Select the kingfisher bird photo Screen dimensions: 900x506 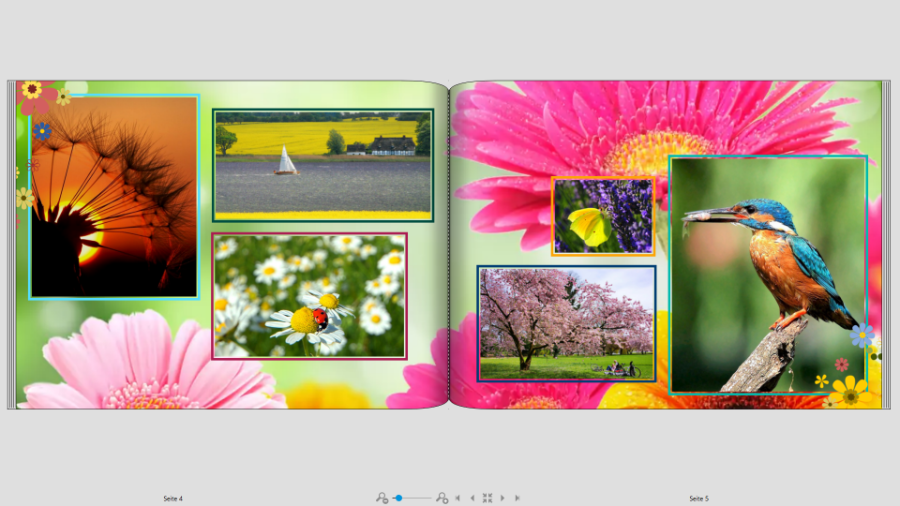768,275
